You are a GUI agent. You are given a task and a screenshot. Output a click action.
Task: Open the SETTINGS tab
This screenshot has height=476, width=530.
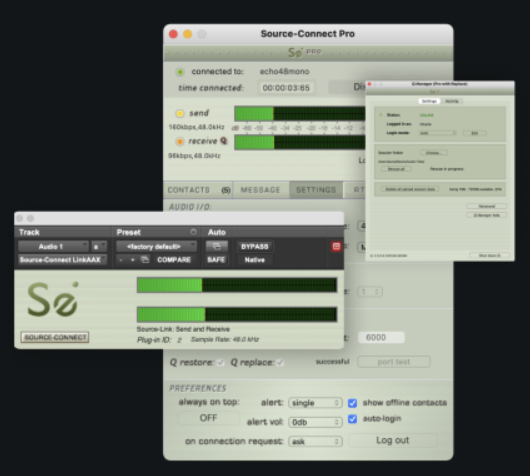point(316,190)
